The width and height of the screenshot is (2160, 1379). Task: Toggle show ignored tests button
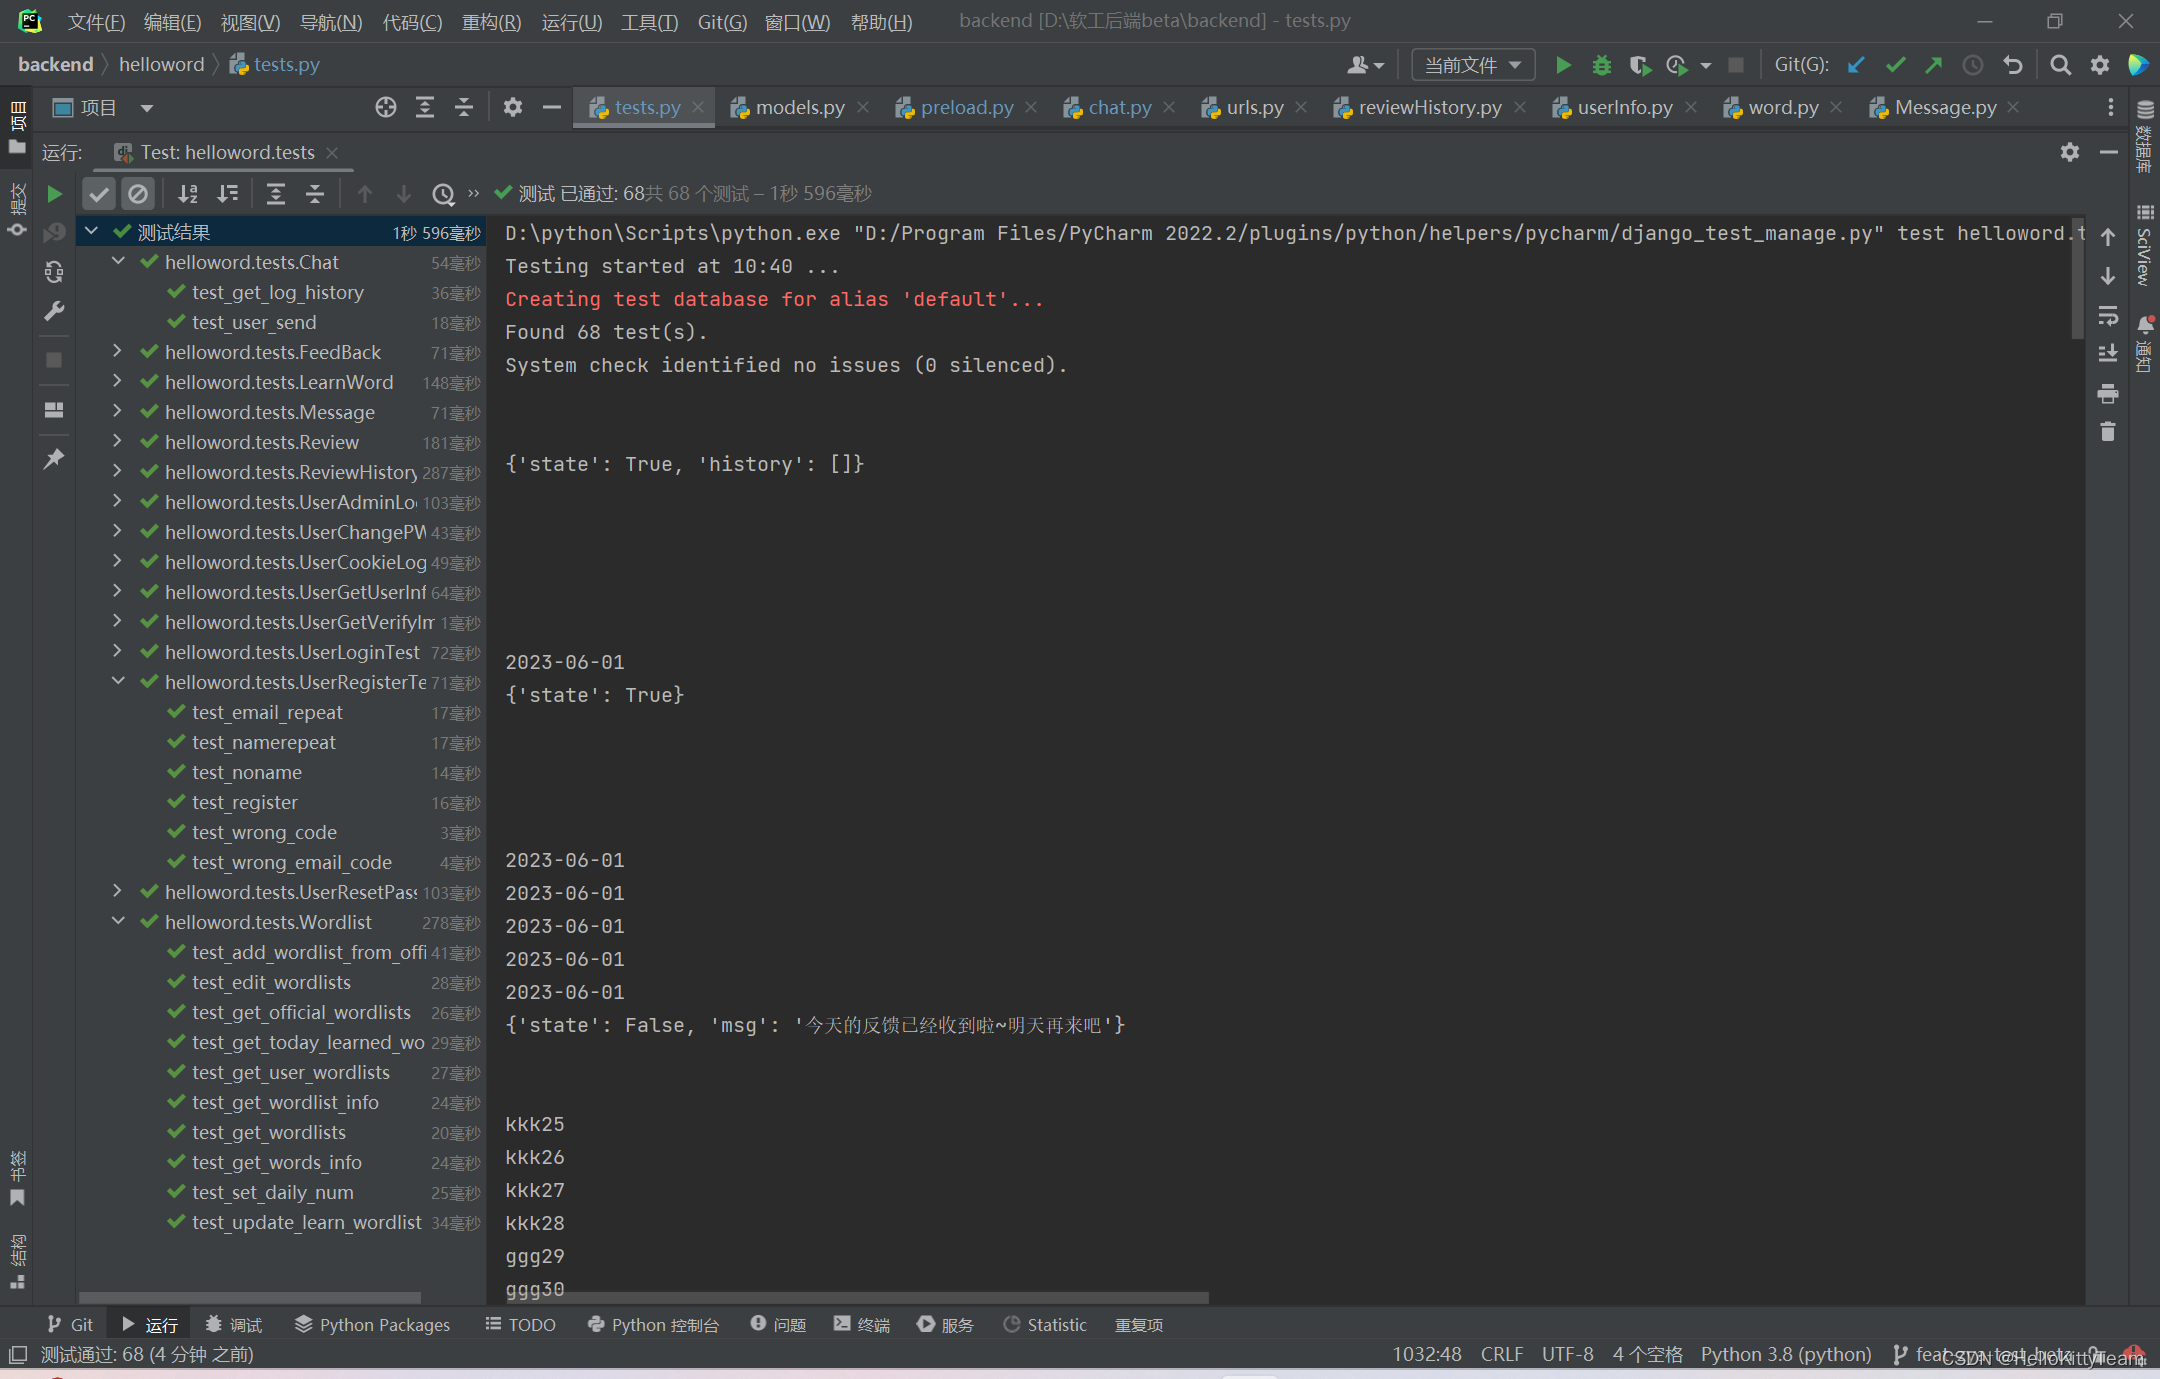click(138, 193)
